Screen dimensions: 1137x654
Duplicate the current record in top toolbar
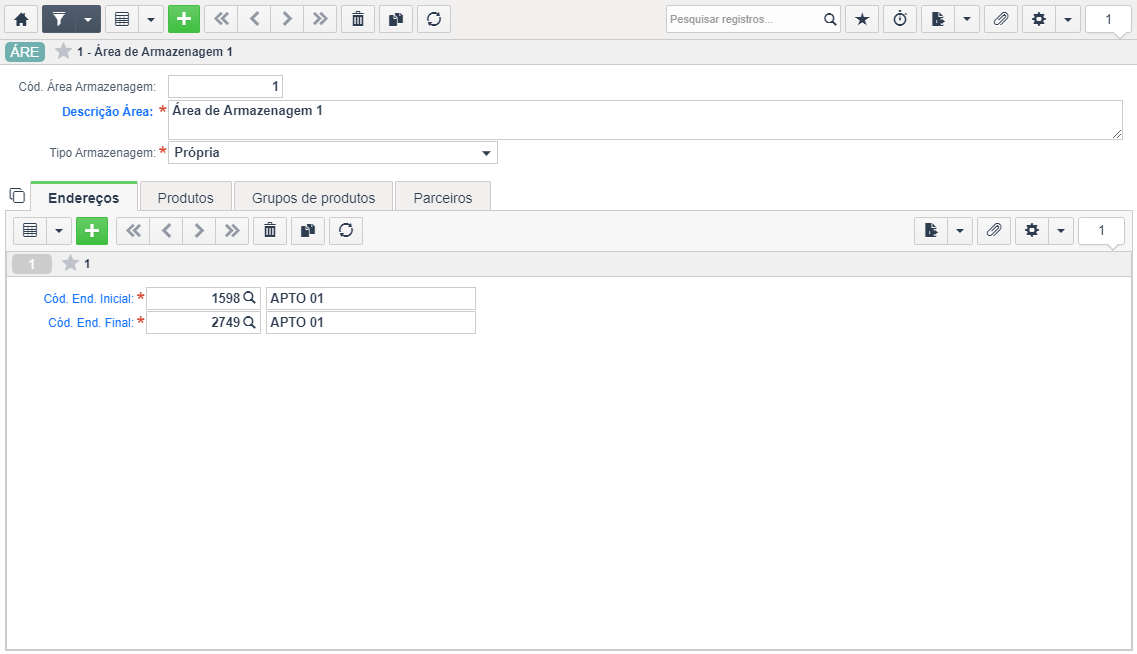[396, 19]
